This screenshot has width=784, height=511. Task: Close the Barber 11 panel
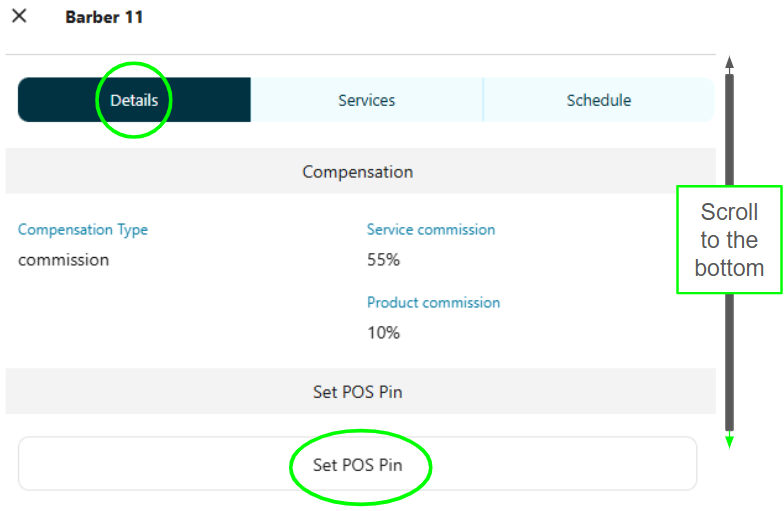(x=19, y=16)
